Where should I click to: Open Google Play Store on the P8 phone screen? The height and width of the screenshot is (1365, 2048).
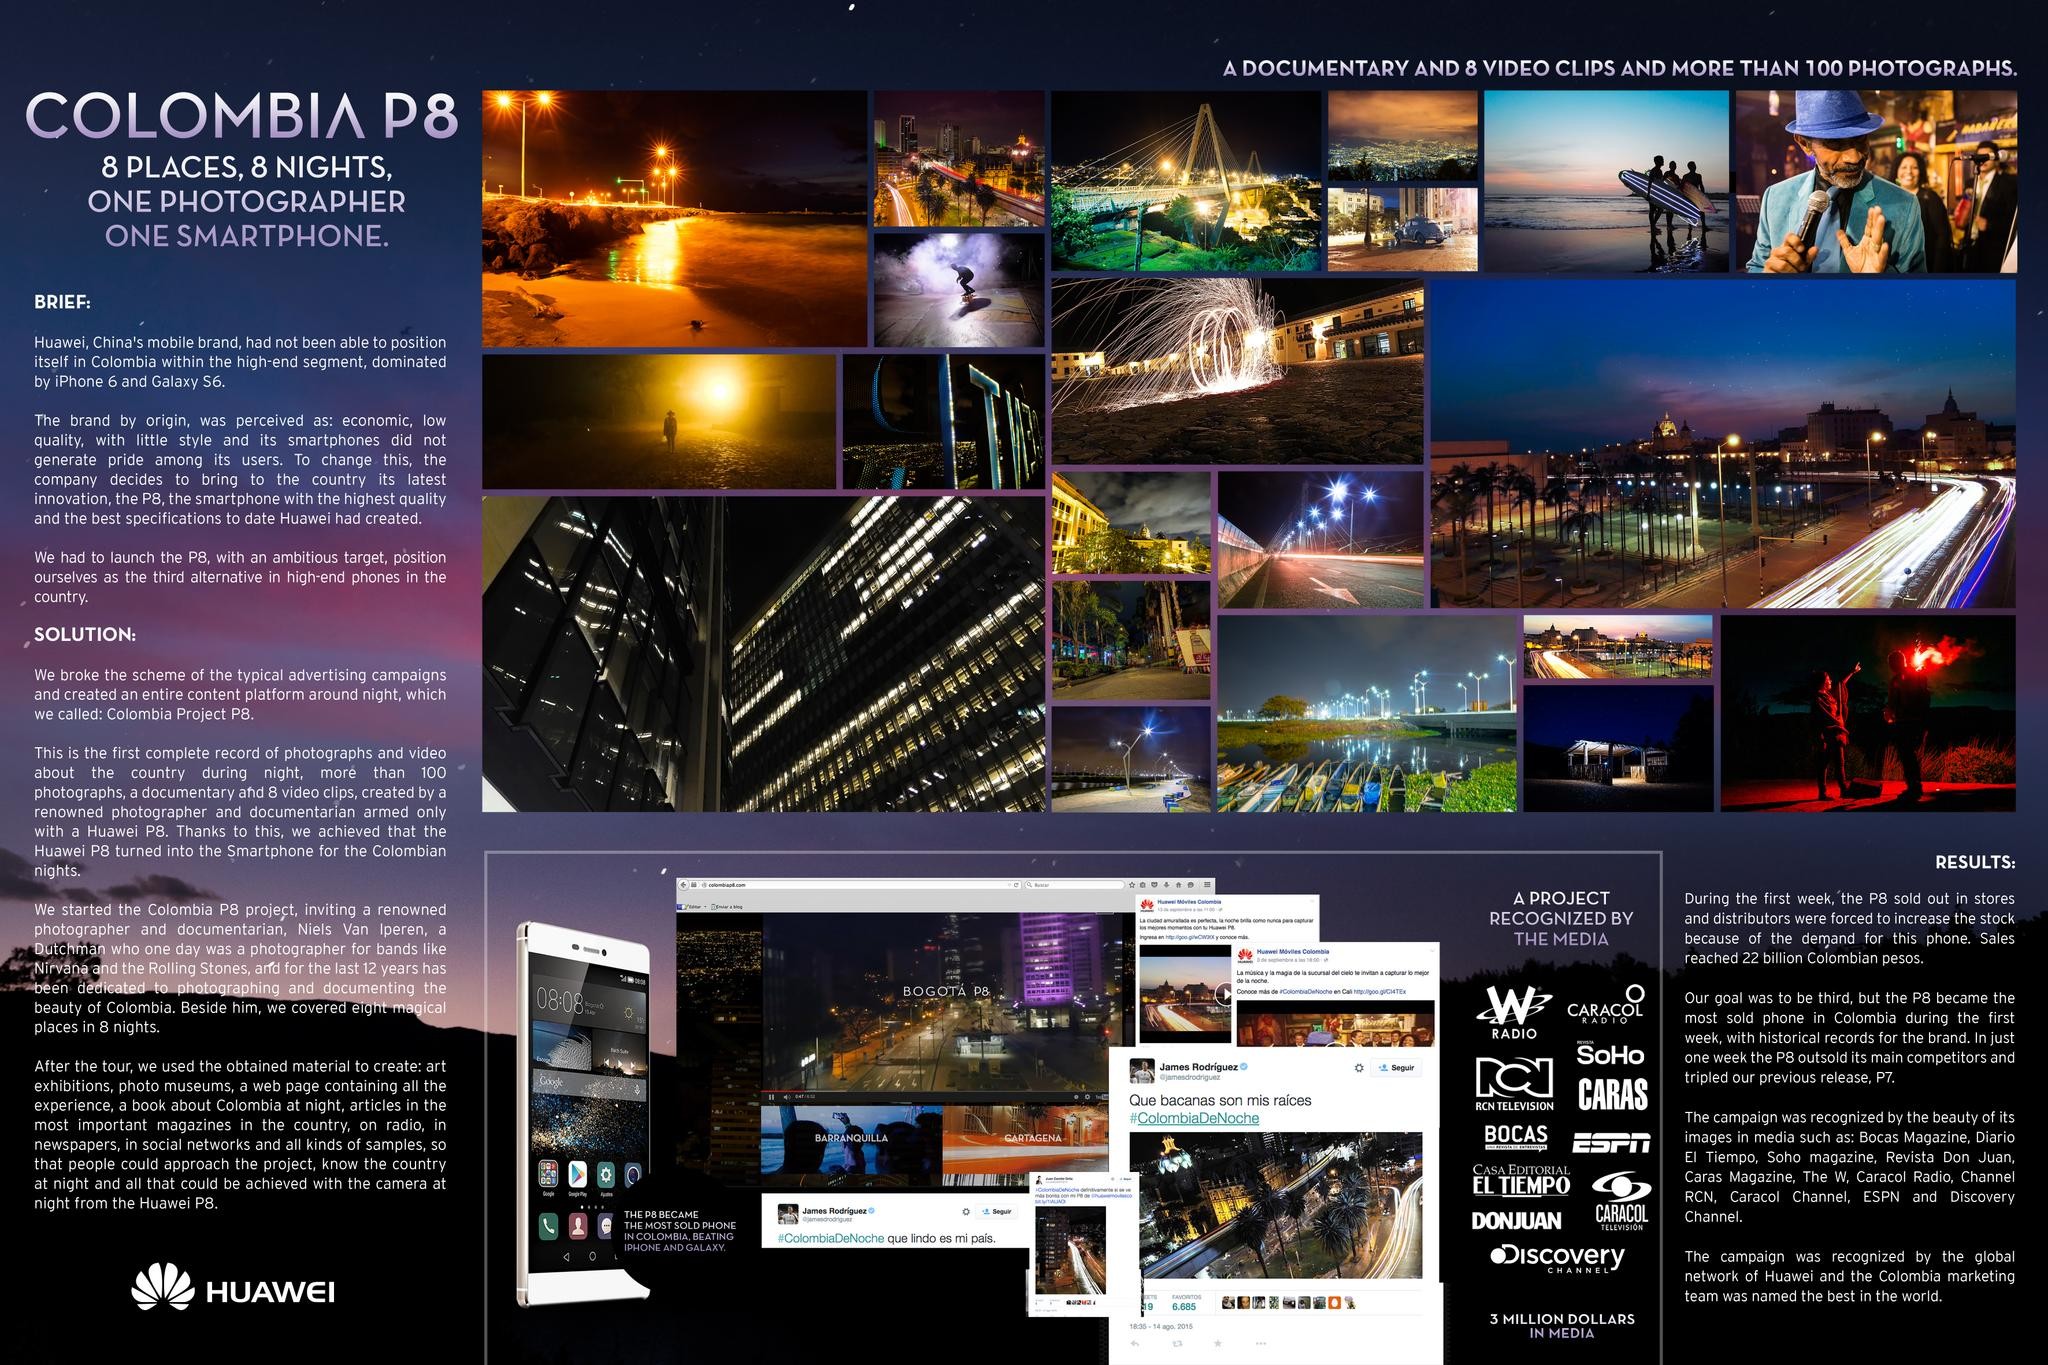pyautogui.click(x=577, y=1175)
